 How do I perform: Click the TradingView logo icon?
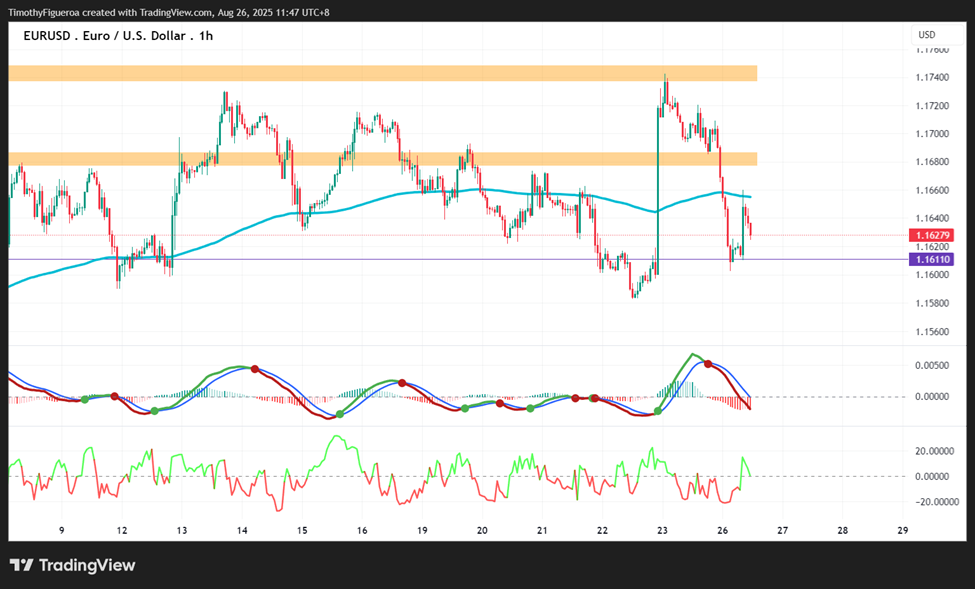click(x=22, y=565)
